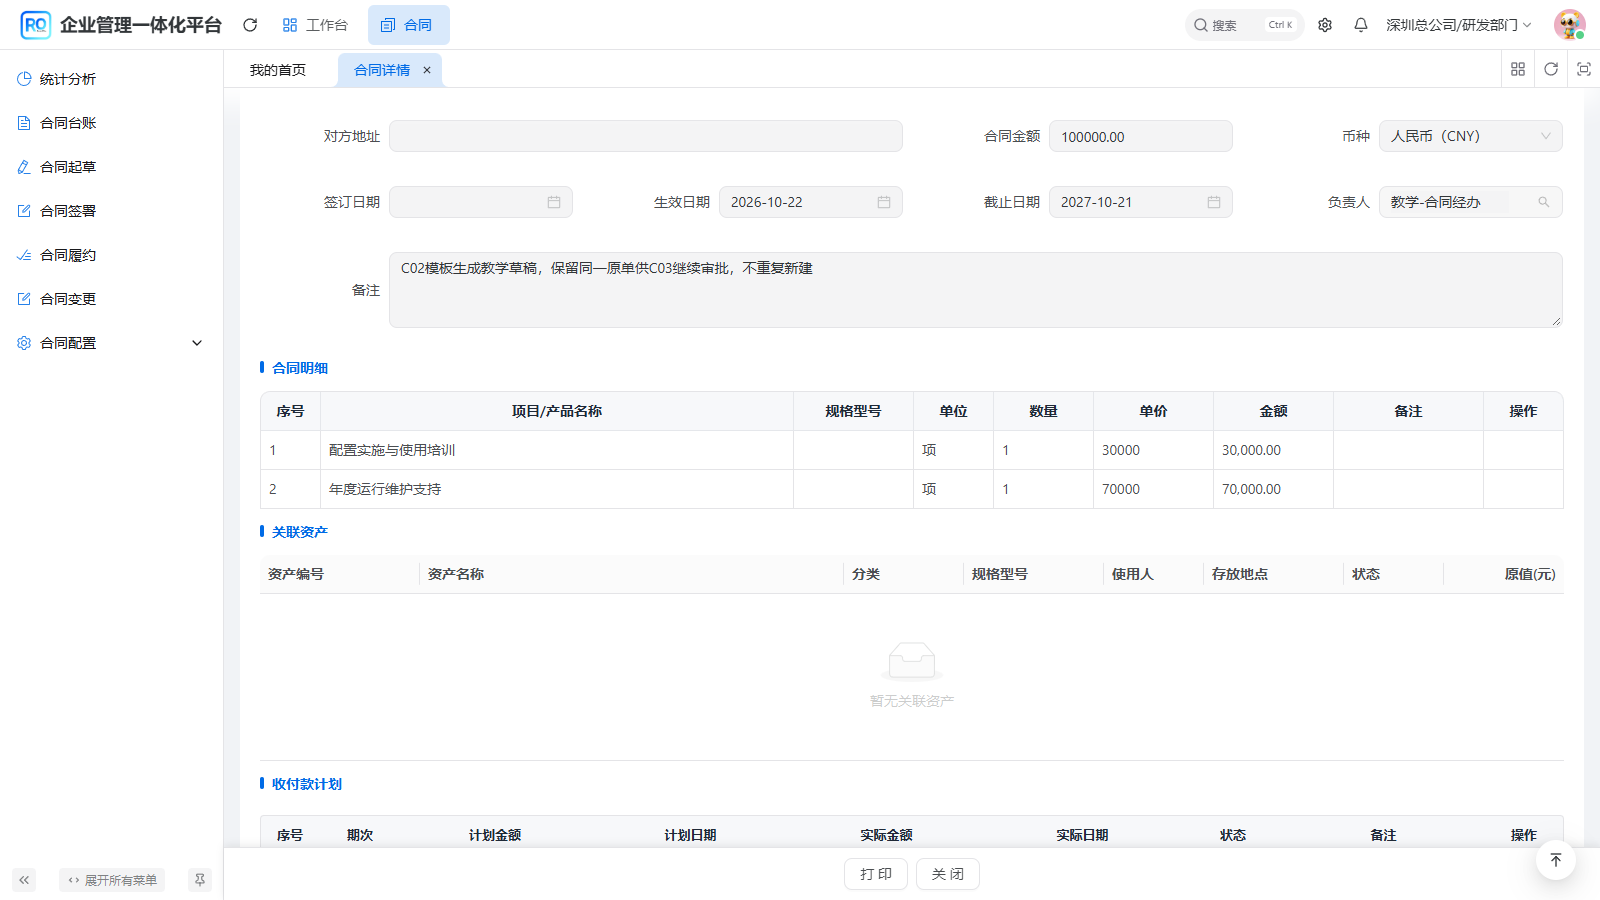The image size is (1600, 900).
Task: Open calendar icon in 截止日期 field
Action: coord(1214,202)
